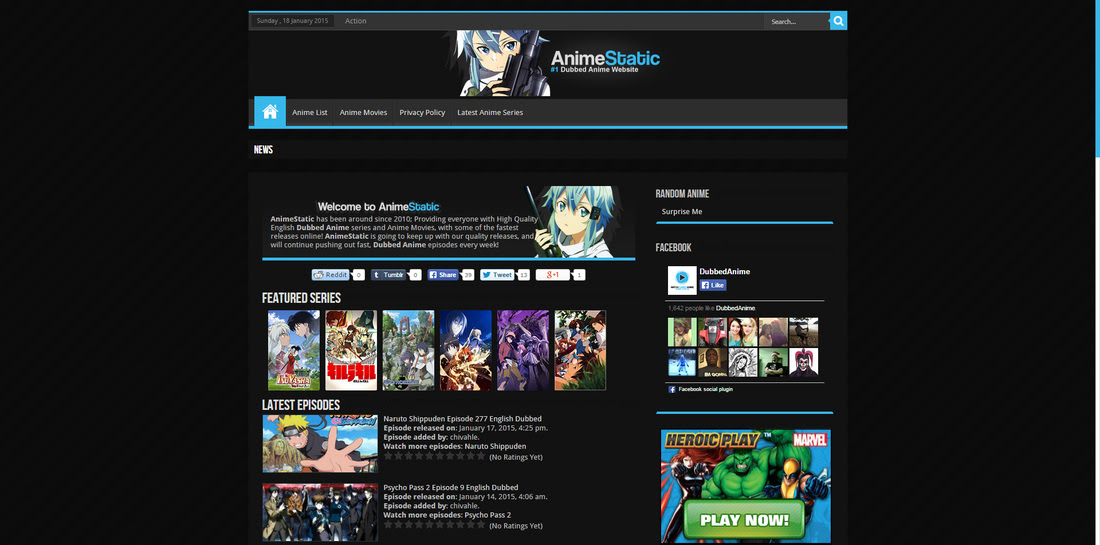Click the News ticker label
The height and width of the screenshot is (545, 1100).
[x=263, y=149]
